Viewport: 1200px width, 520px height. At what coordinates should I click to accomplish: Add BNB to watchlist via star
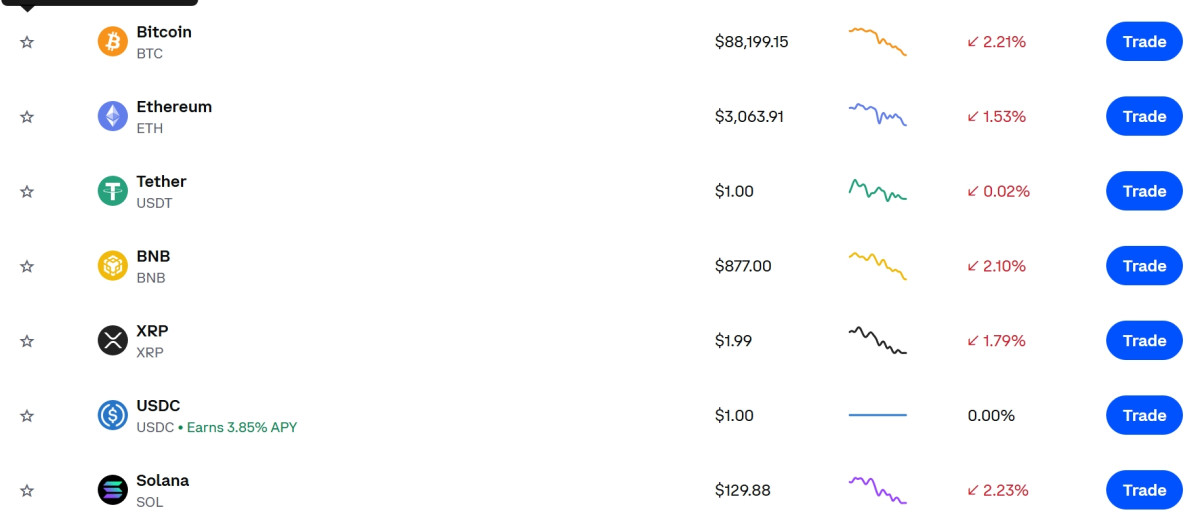[27, 266]
